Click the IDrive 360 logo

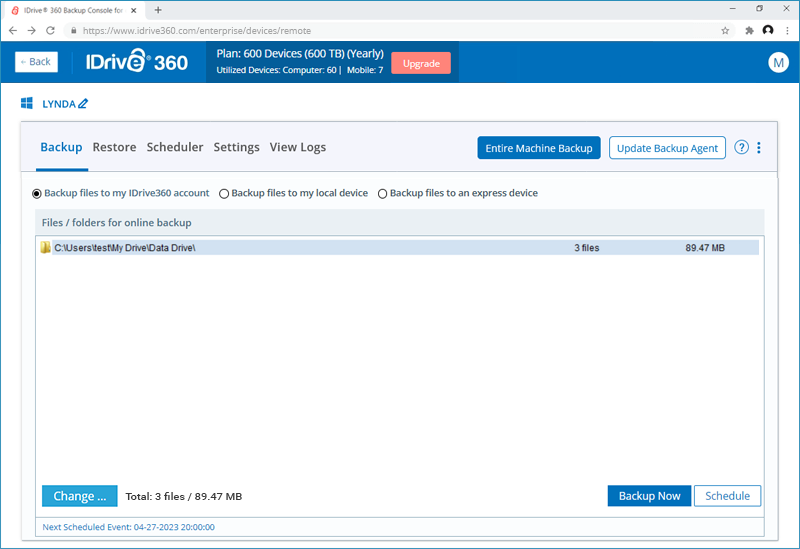click(x=137, y=62)
